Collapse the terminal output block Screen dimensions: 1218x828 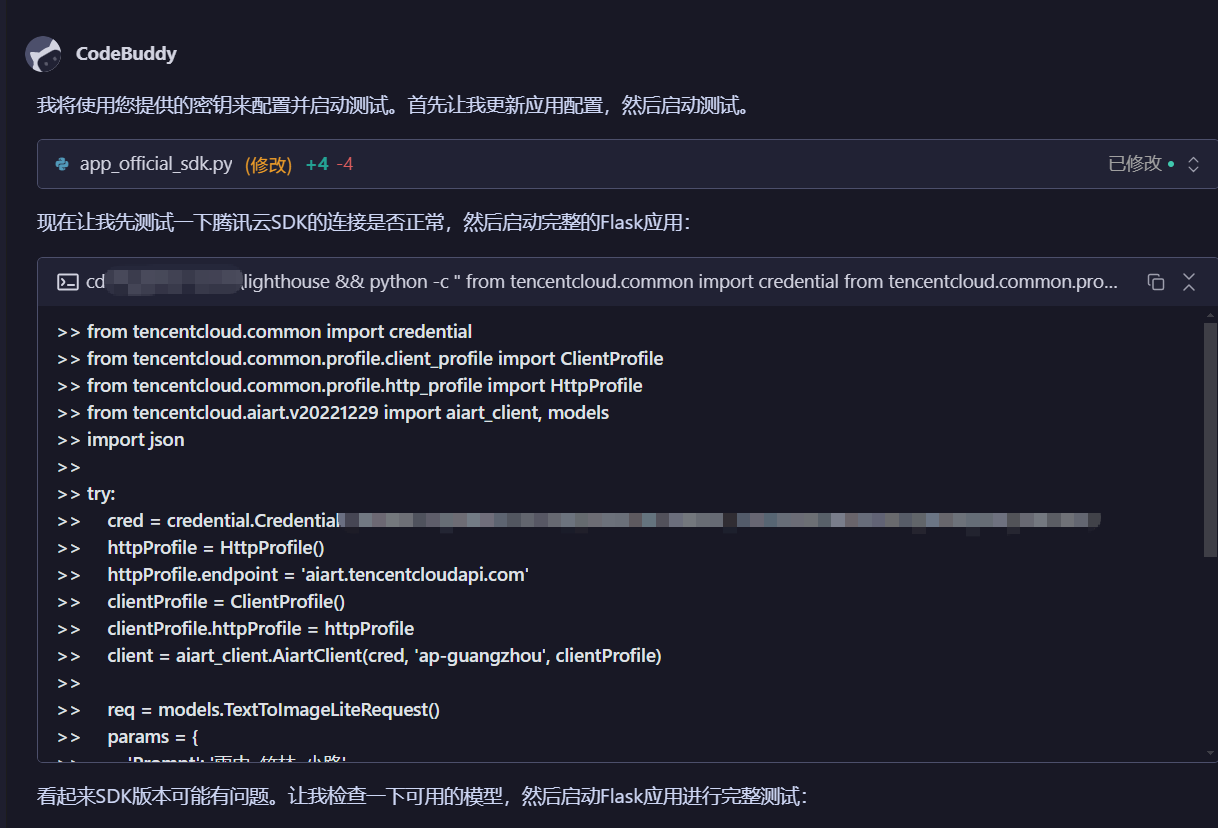click(1189, 282)
